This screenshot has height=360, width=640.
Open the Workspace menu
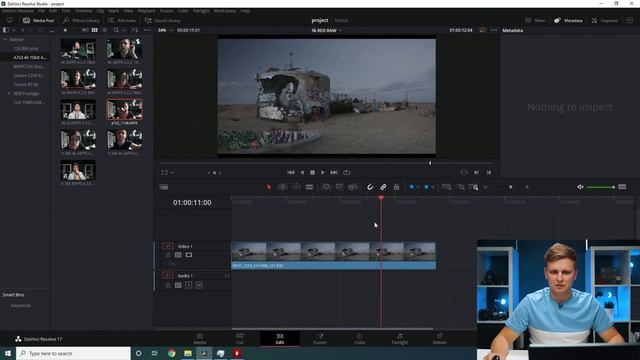(x=225, y=11)
